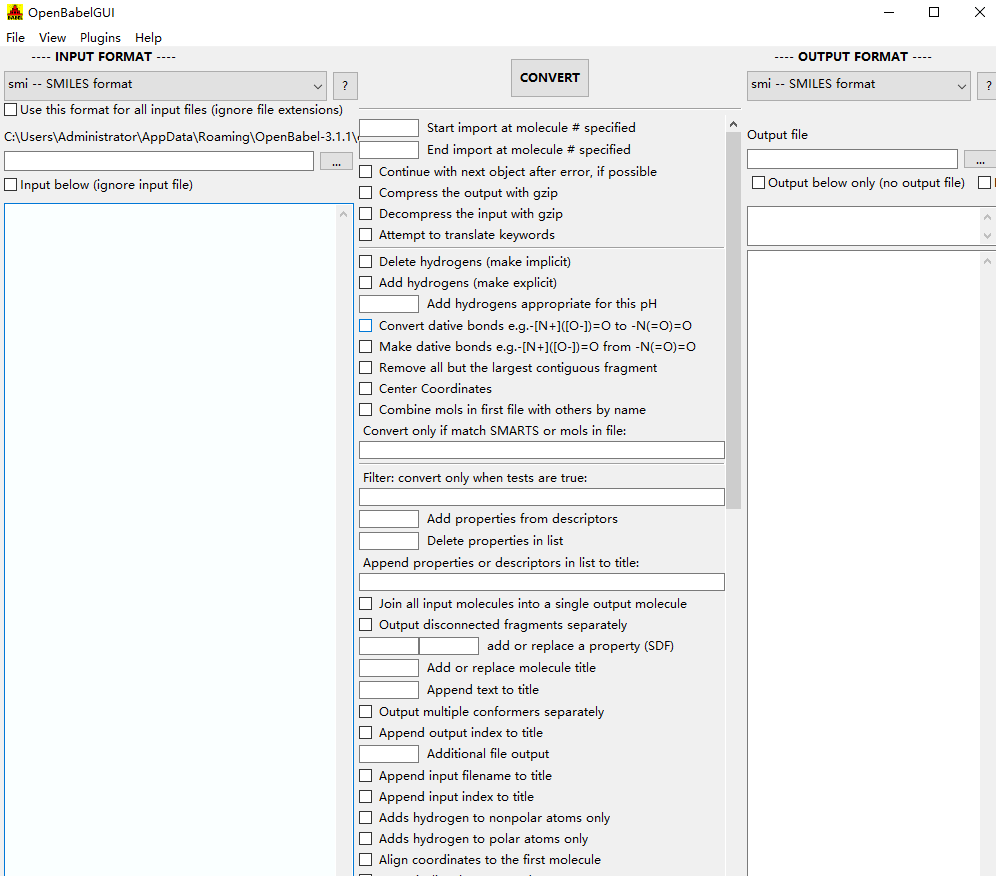Click the input file browse button
This screenshot has width=996, height=876.
[336, 161]
